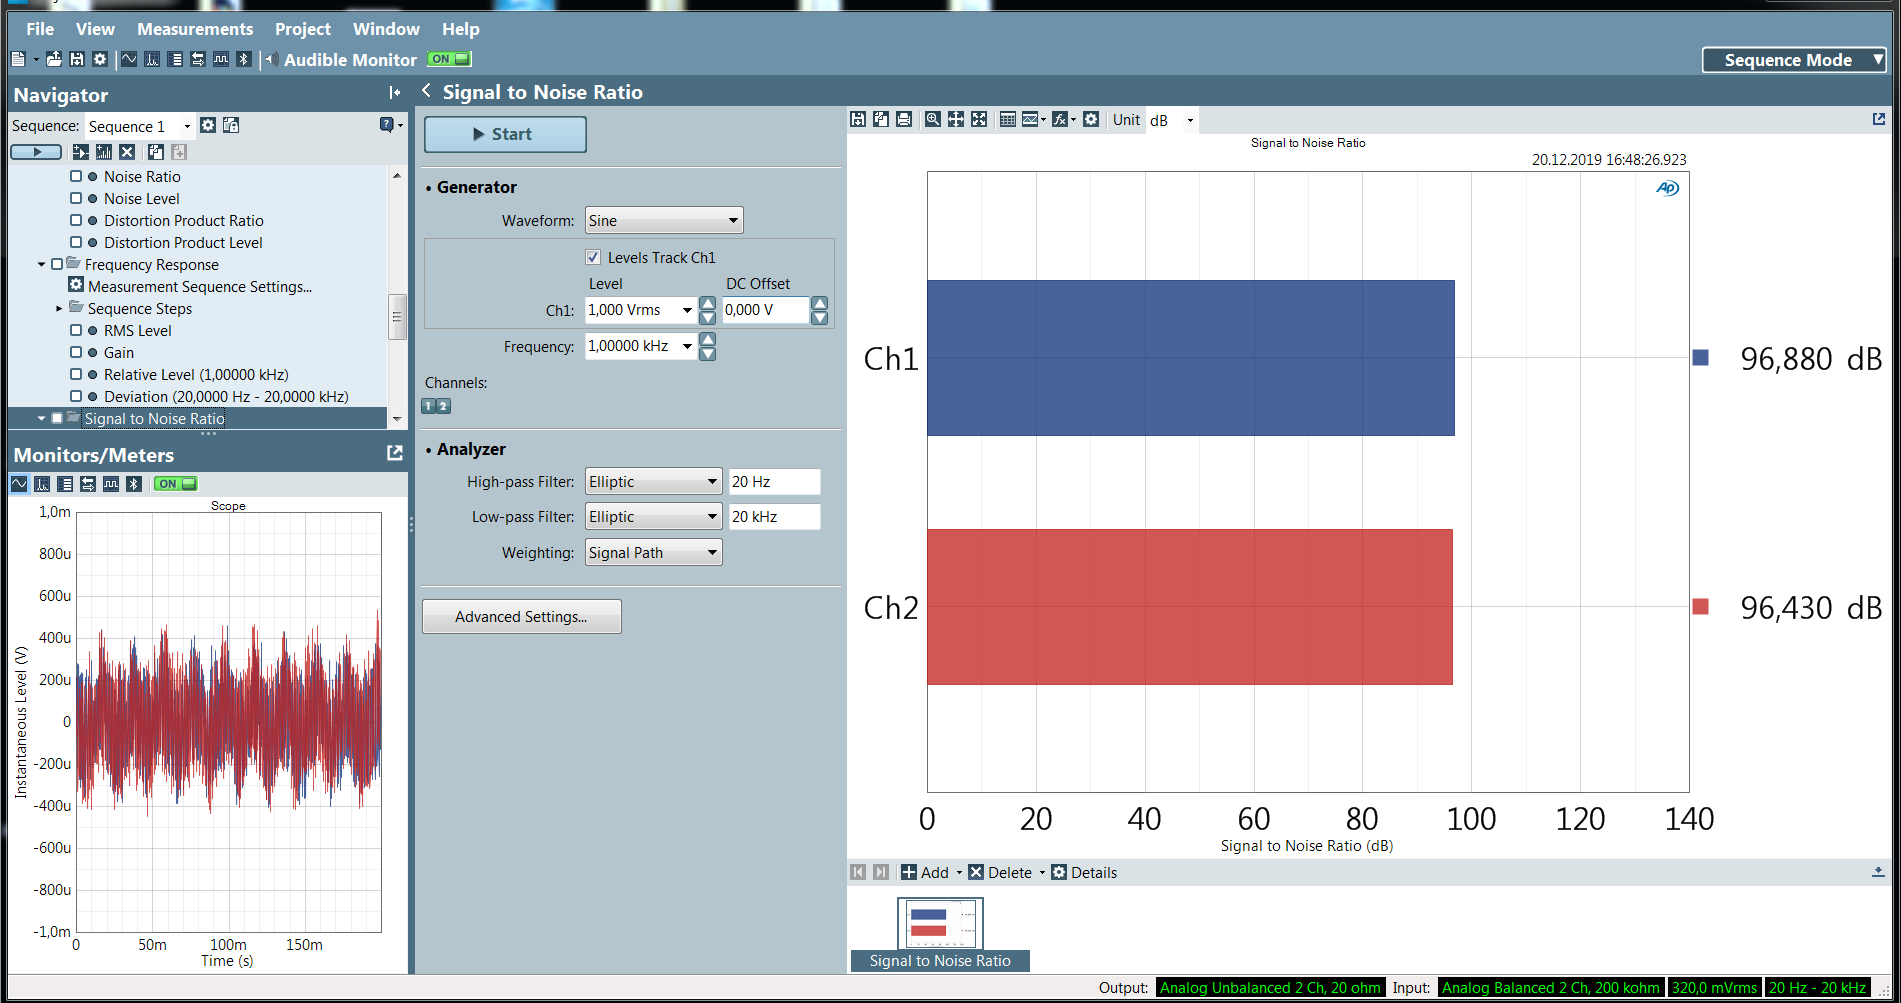Uncheck the Levels Track Ch1 checkbox

point(593,257)
